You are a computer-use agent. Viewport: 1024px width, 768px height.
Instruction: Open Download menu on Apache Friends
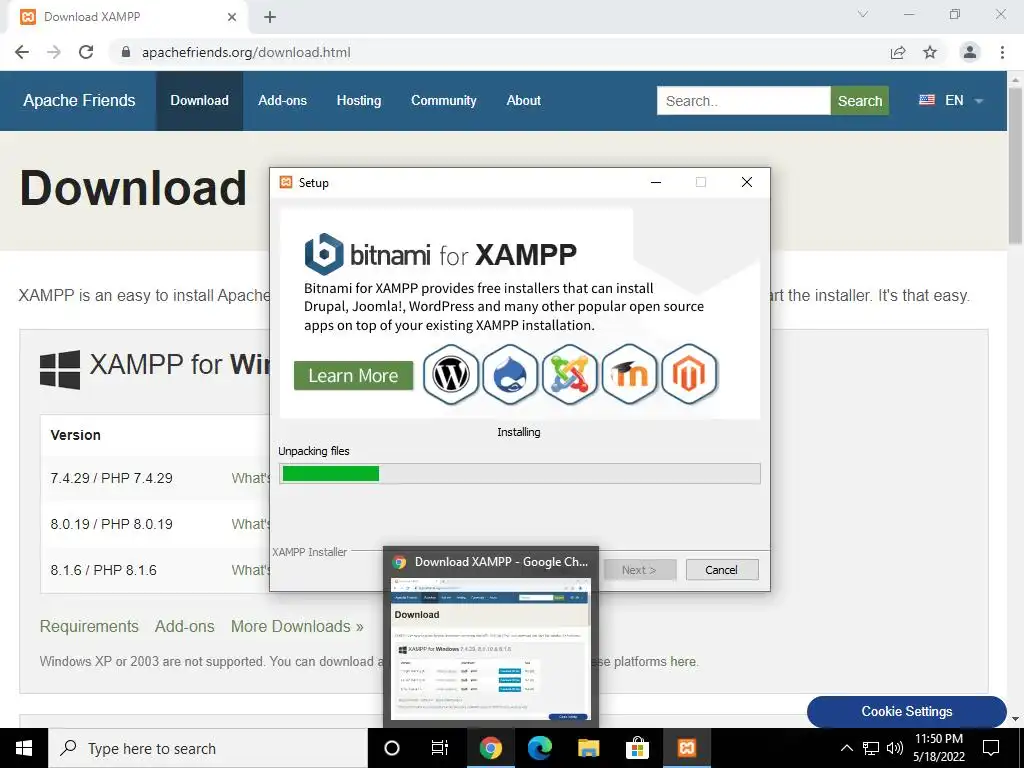199,101
